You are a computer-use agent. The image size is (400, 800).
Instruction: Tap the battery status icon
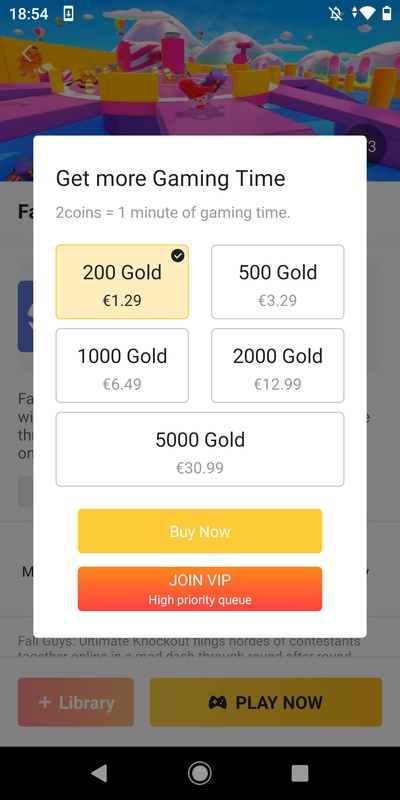[387, 13]
